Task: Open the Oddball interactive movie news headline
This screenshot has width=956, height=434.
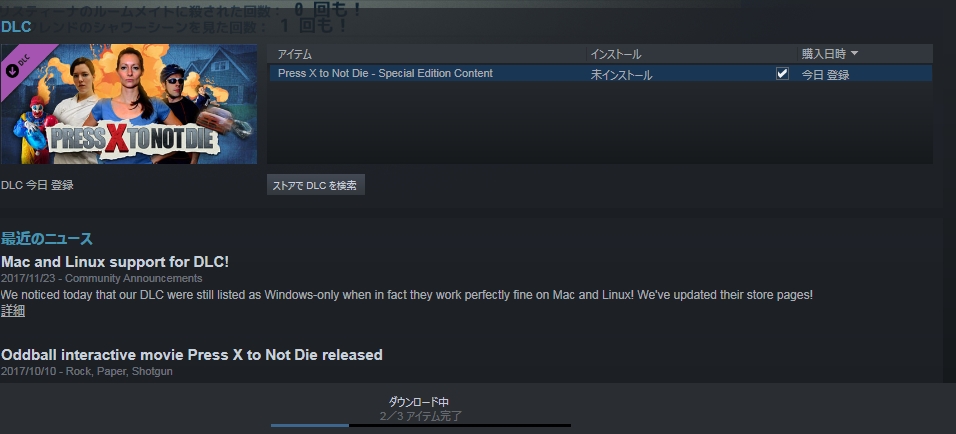Action: point(192,355)
